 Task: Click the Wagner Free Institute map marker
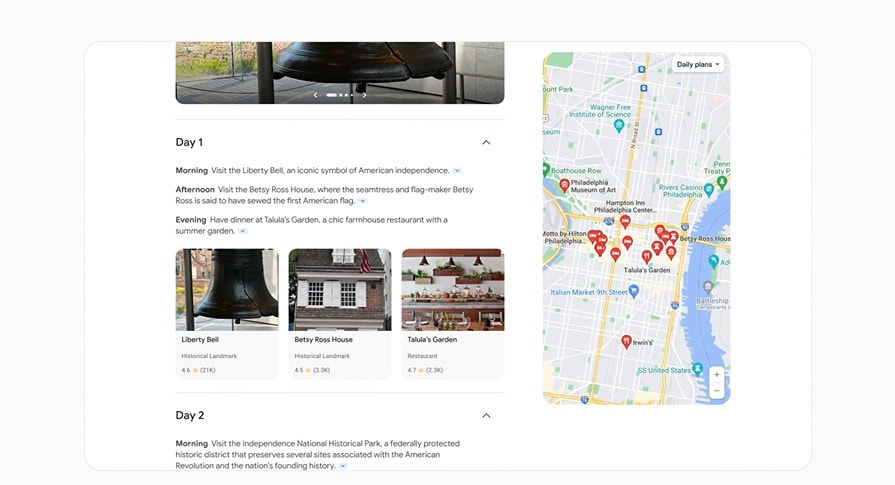[619, 126]
